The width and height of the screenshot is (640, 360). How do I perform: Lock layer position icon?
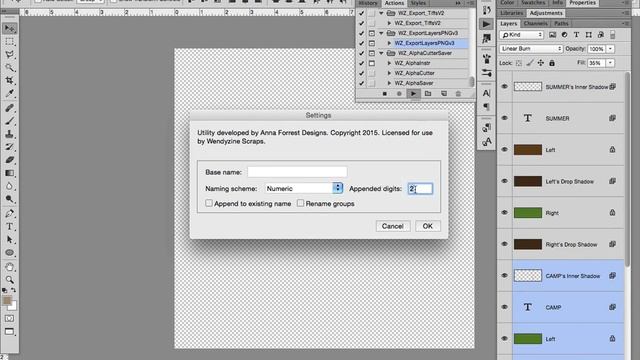(540, 63)
